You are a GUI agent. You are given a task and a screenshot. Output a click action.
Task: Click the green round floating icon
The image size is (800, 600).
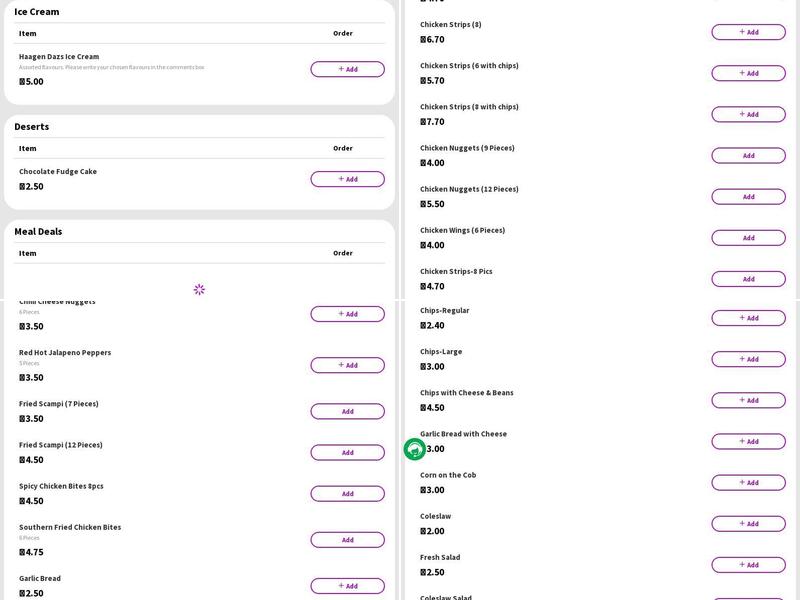click(x=414, y=450)
